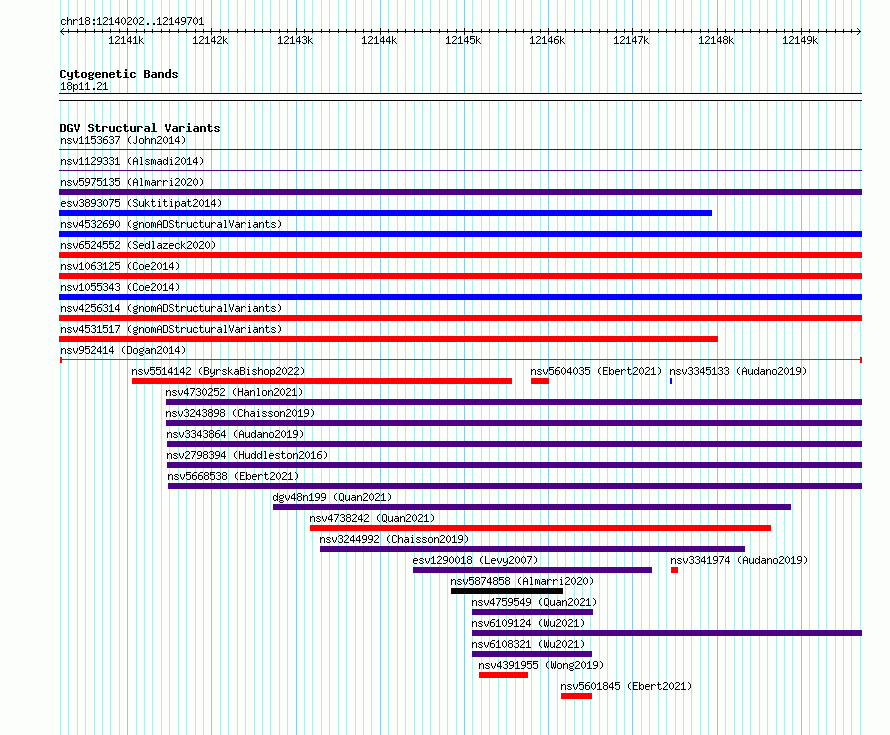Click the nsv6109124 (Wu2021) label
Image resolution: width=890 pixels, height=735 pixels.
[528, 623]
